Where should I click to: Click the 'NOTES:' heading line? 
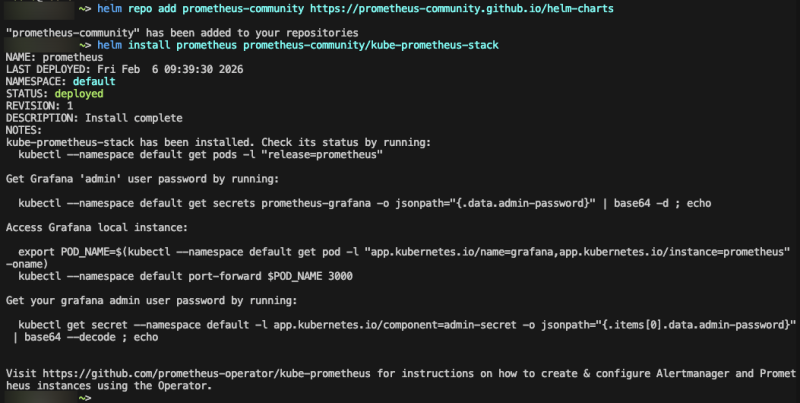point(24,130)
